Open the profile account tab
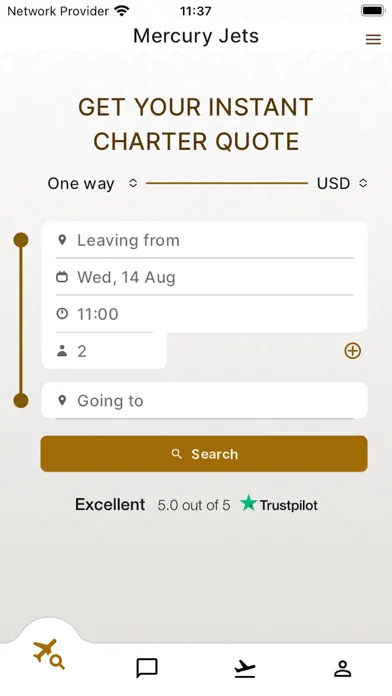 point(342,668)
